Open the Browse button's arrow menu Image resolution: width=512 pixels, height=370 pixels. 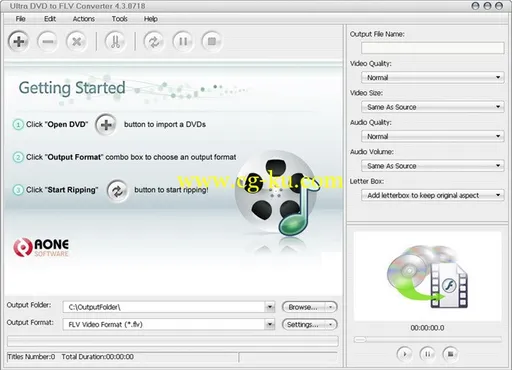331,307
